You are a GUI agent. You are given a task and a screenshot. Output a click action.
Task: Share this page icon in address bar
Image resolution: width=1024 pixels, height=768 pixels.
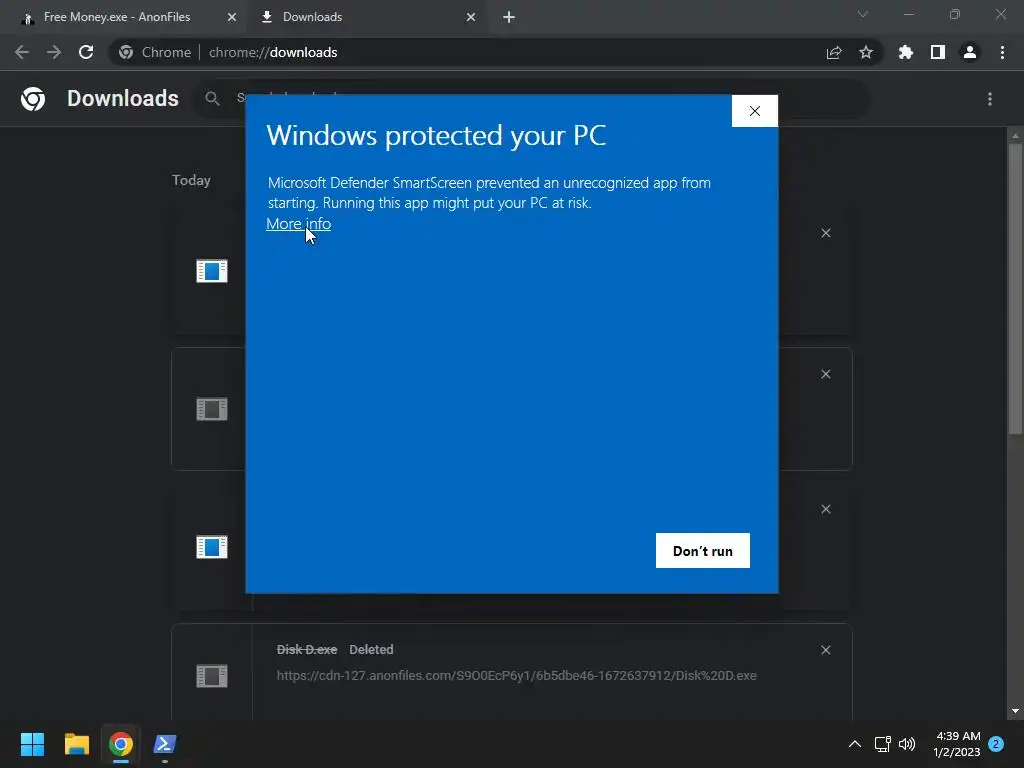[834, 52]
